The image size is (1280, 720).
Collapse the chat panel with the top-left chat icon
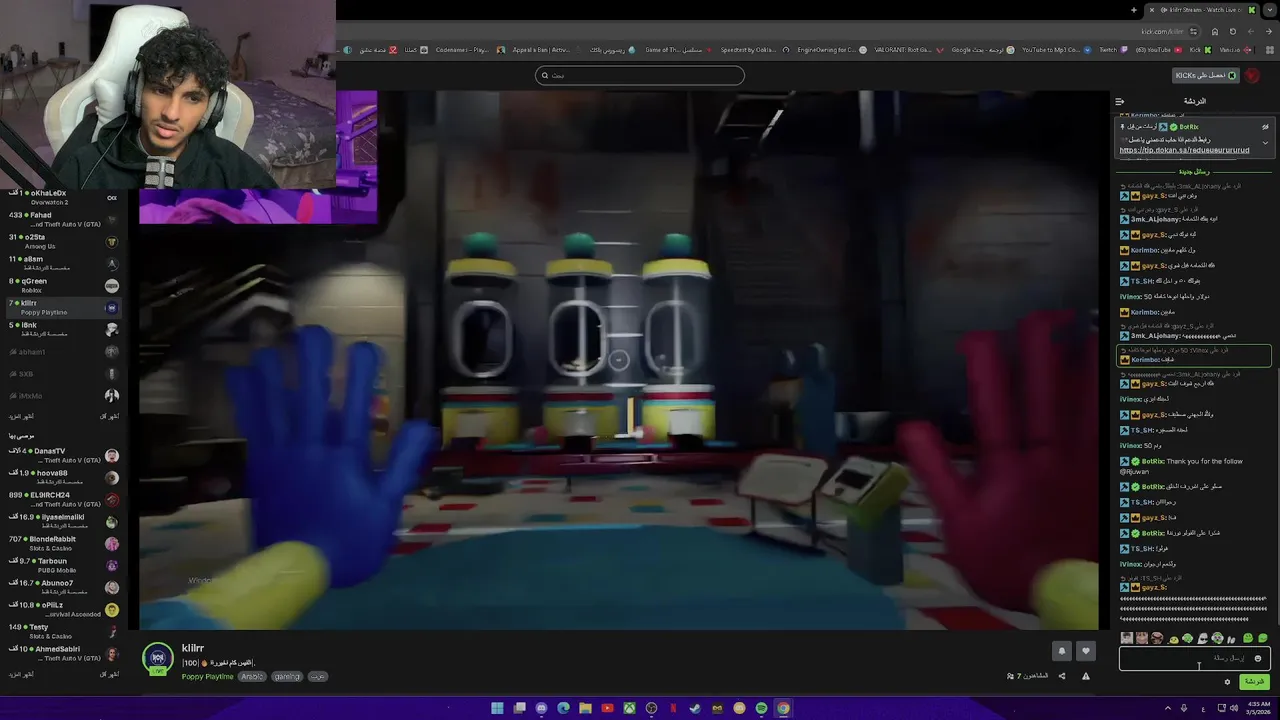1120,101
